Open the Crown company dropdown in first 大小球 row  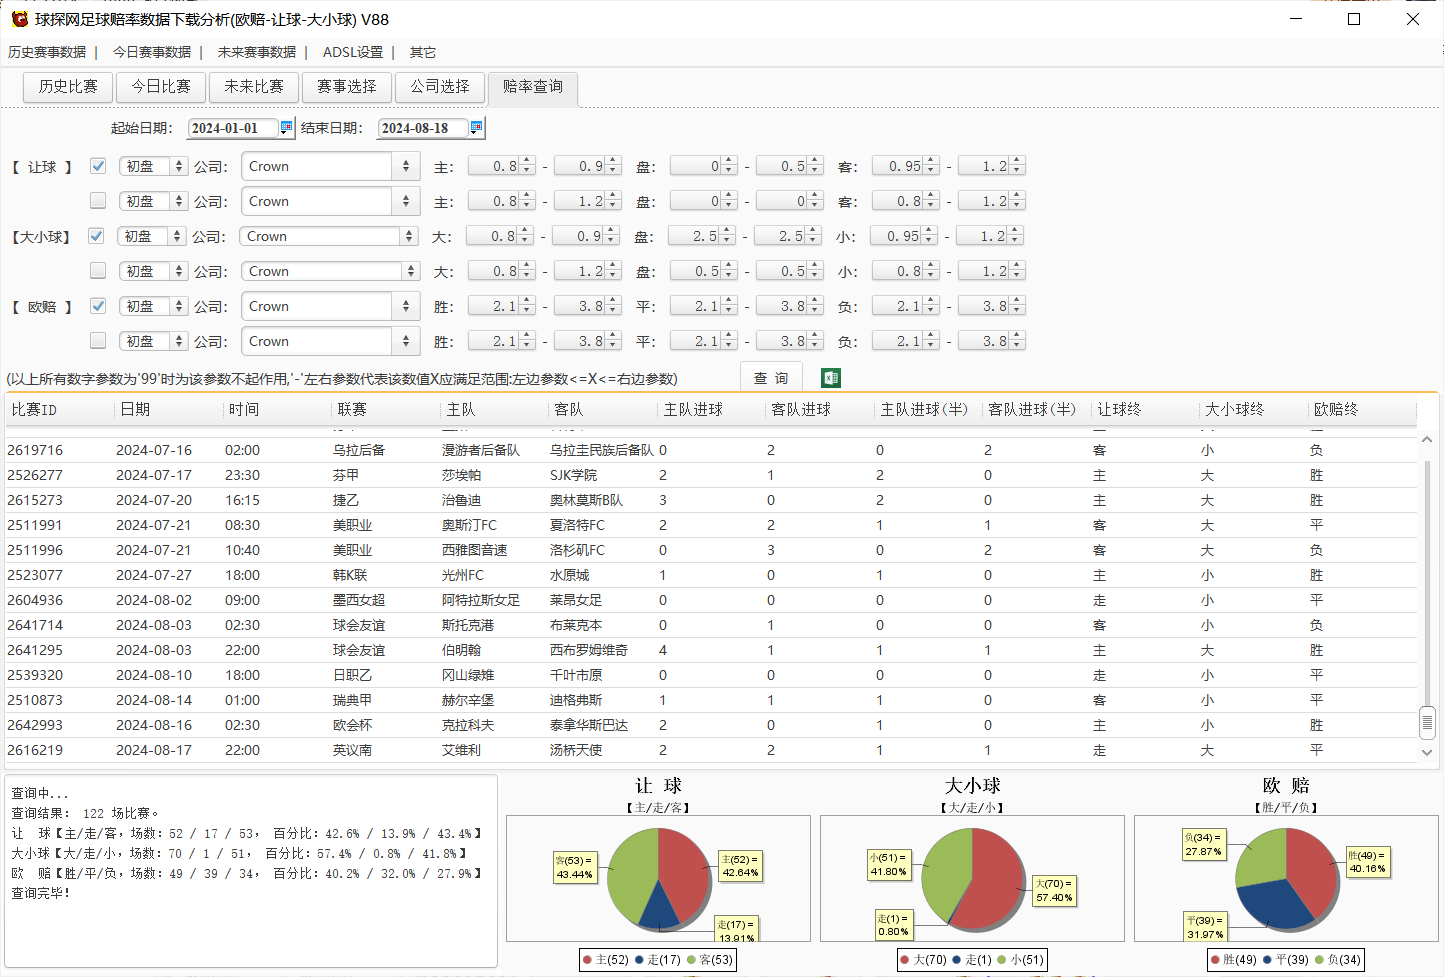(x=328, y=236)
